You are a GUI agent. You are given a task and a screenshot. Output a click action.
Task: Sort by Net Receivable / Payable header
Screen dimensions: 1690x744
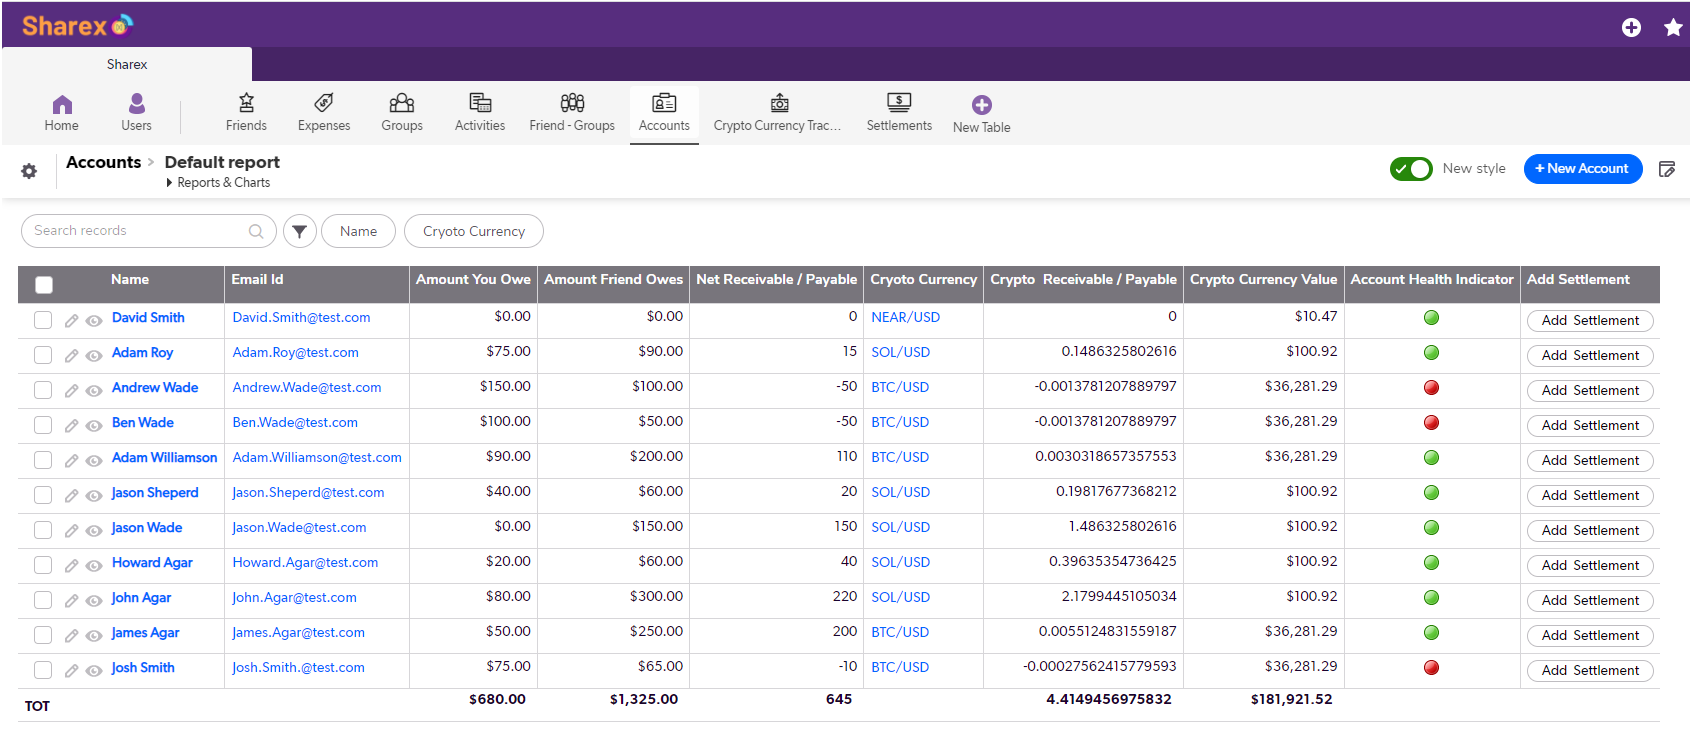pyautogui.click(x=776, y=280)
